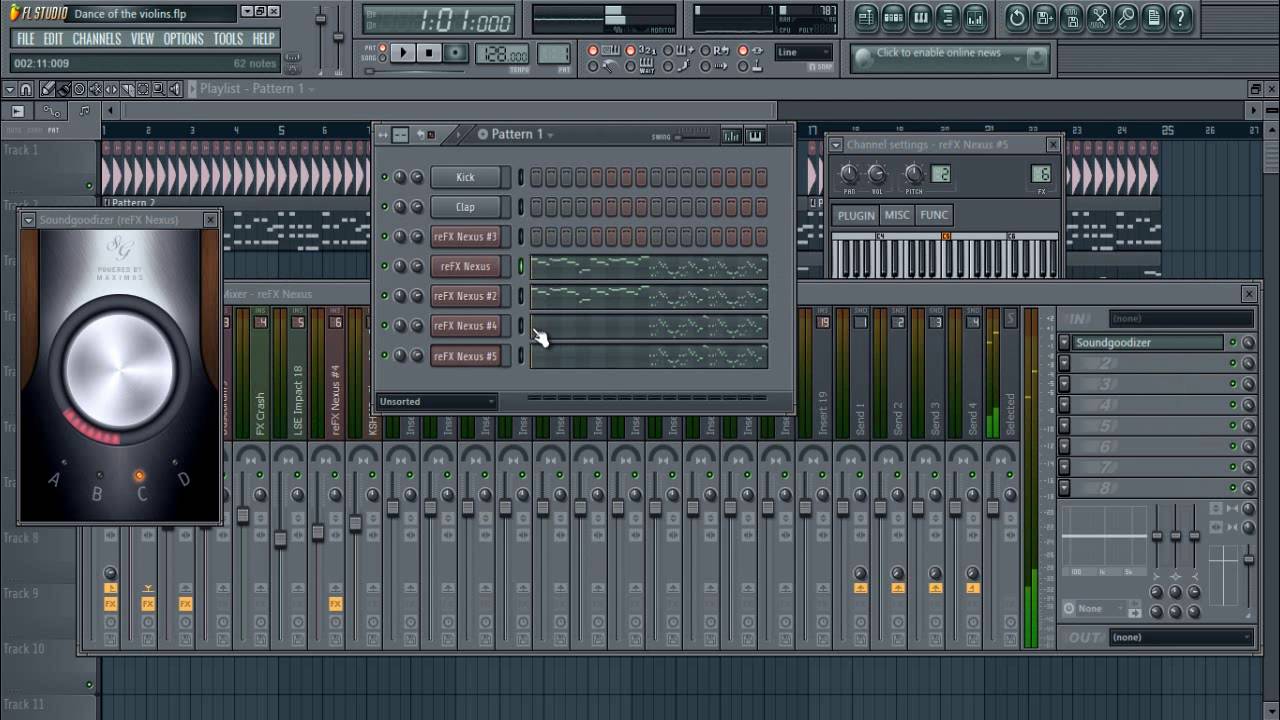The width and height of the screenshot is (1280, 720).
Task: Select the Zoom tool in Playlist toolbar
Action: tap(159, 89)
